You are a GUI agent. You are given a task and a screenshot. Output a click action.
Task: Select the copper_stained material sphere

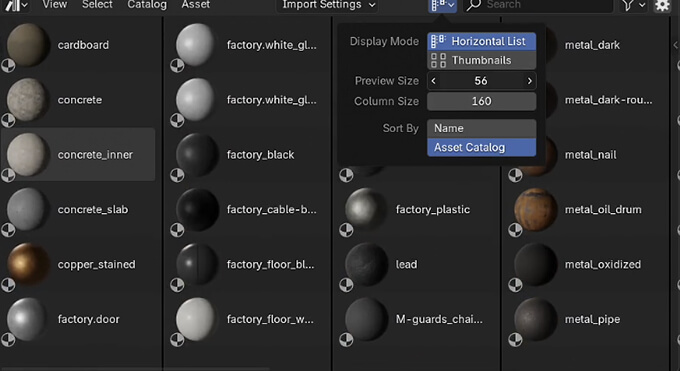click(x=29, y=265)
